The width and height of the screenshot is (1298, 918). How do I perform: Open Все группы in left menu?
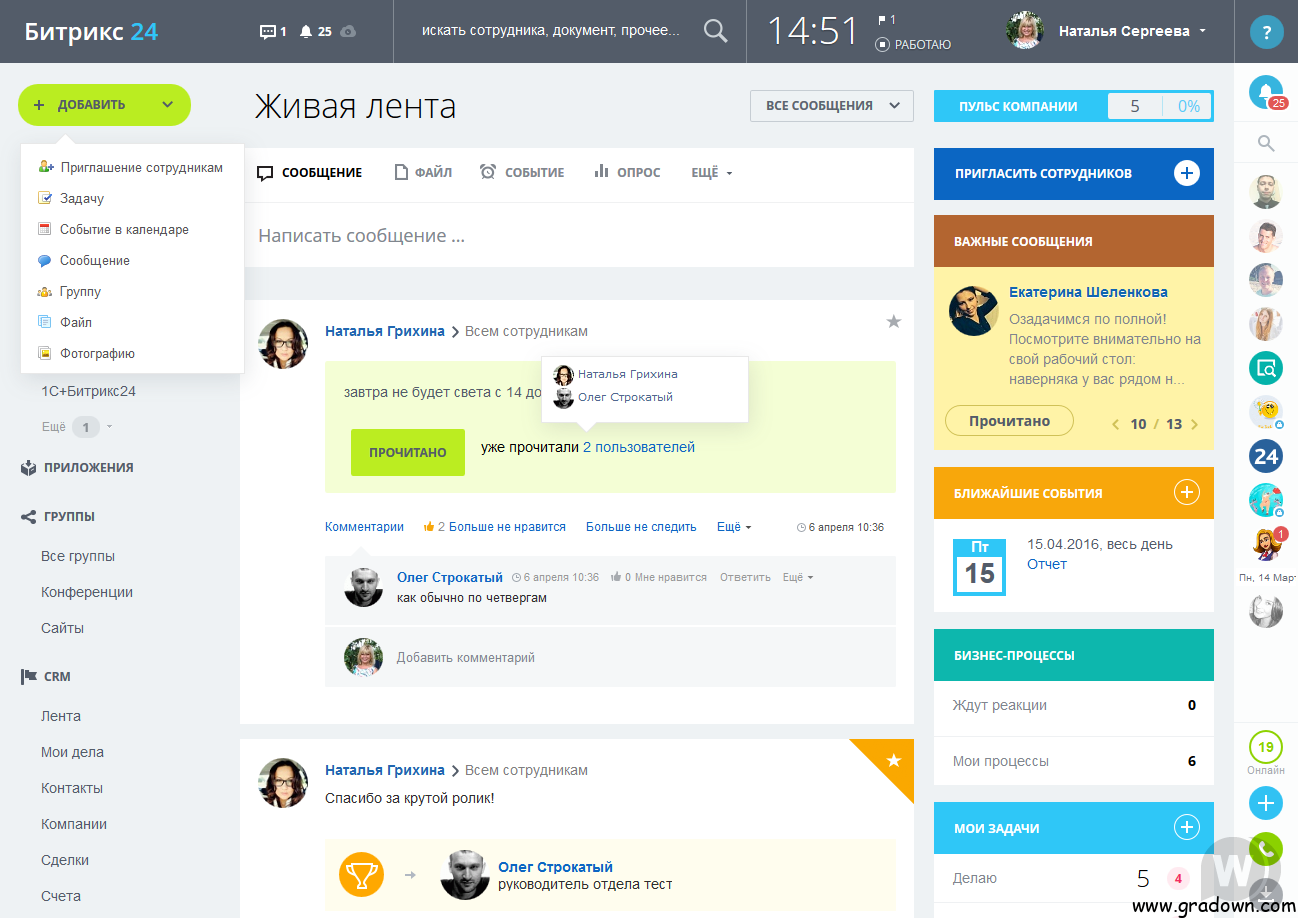tap(78, 556)
